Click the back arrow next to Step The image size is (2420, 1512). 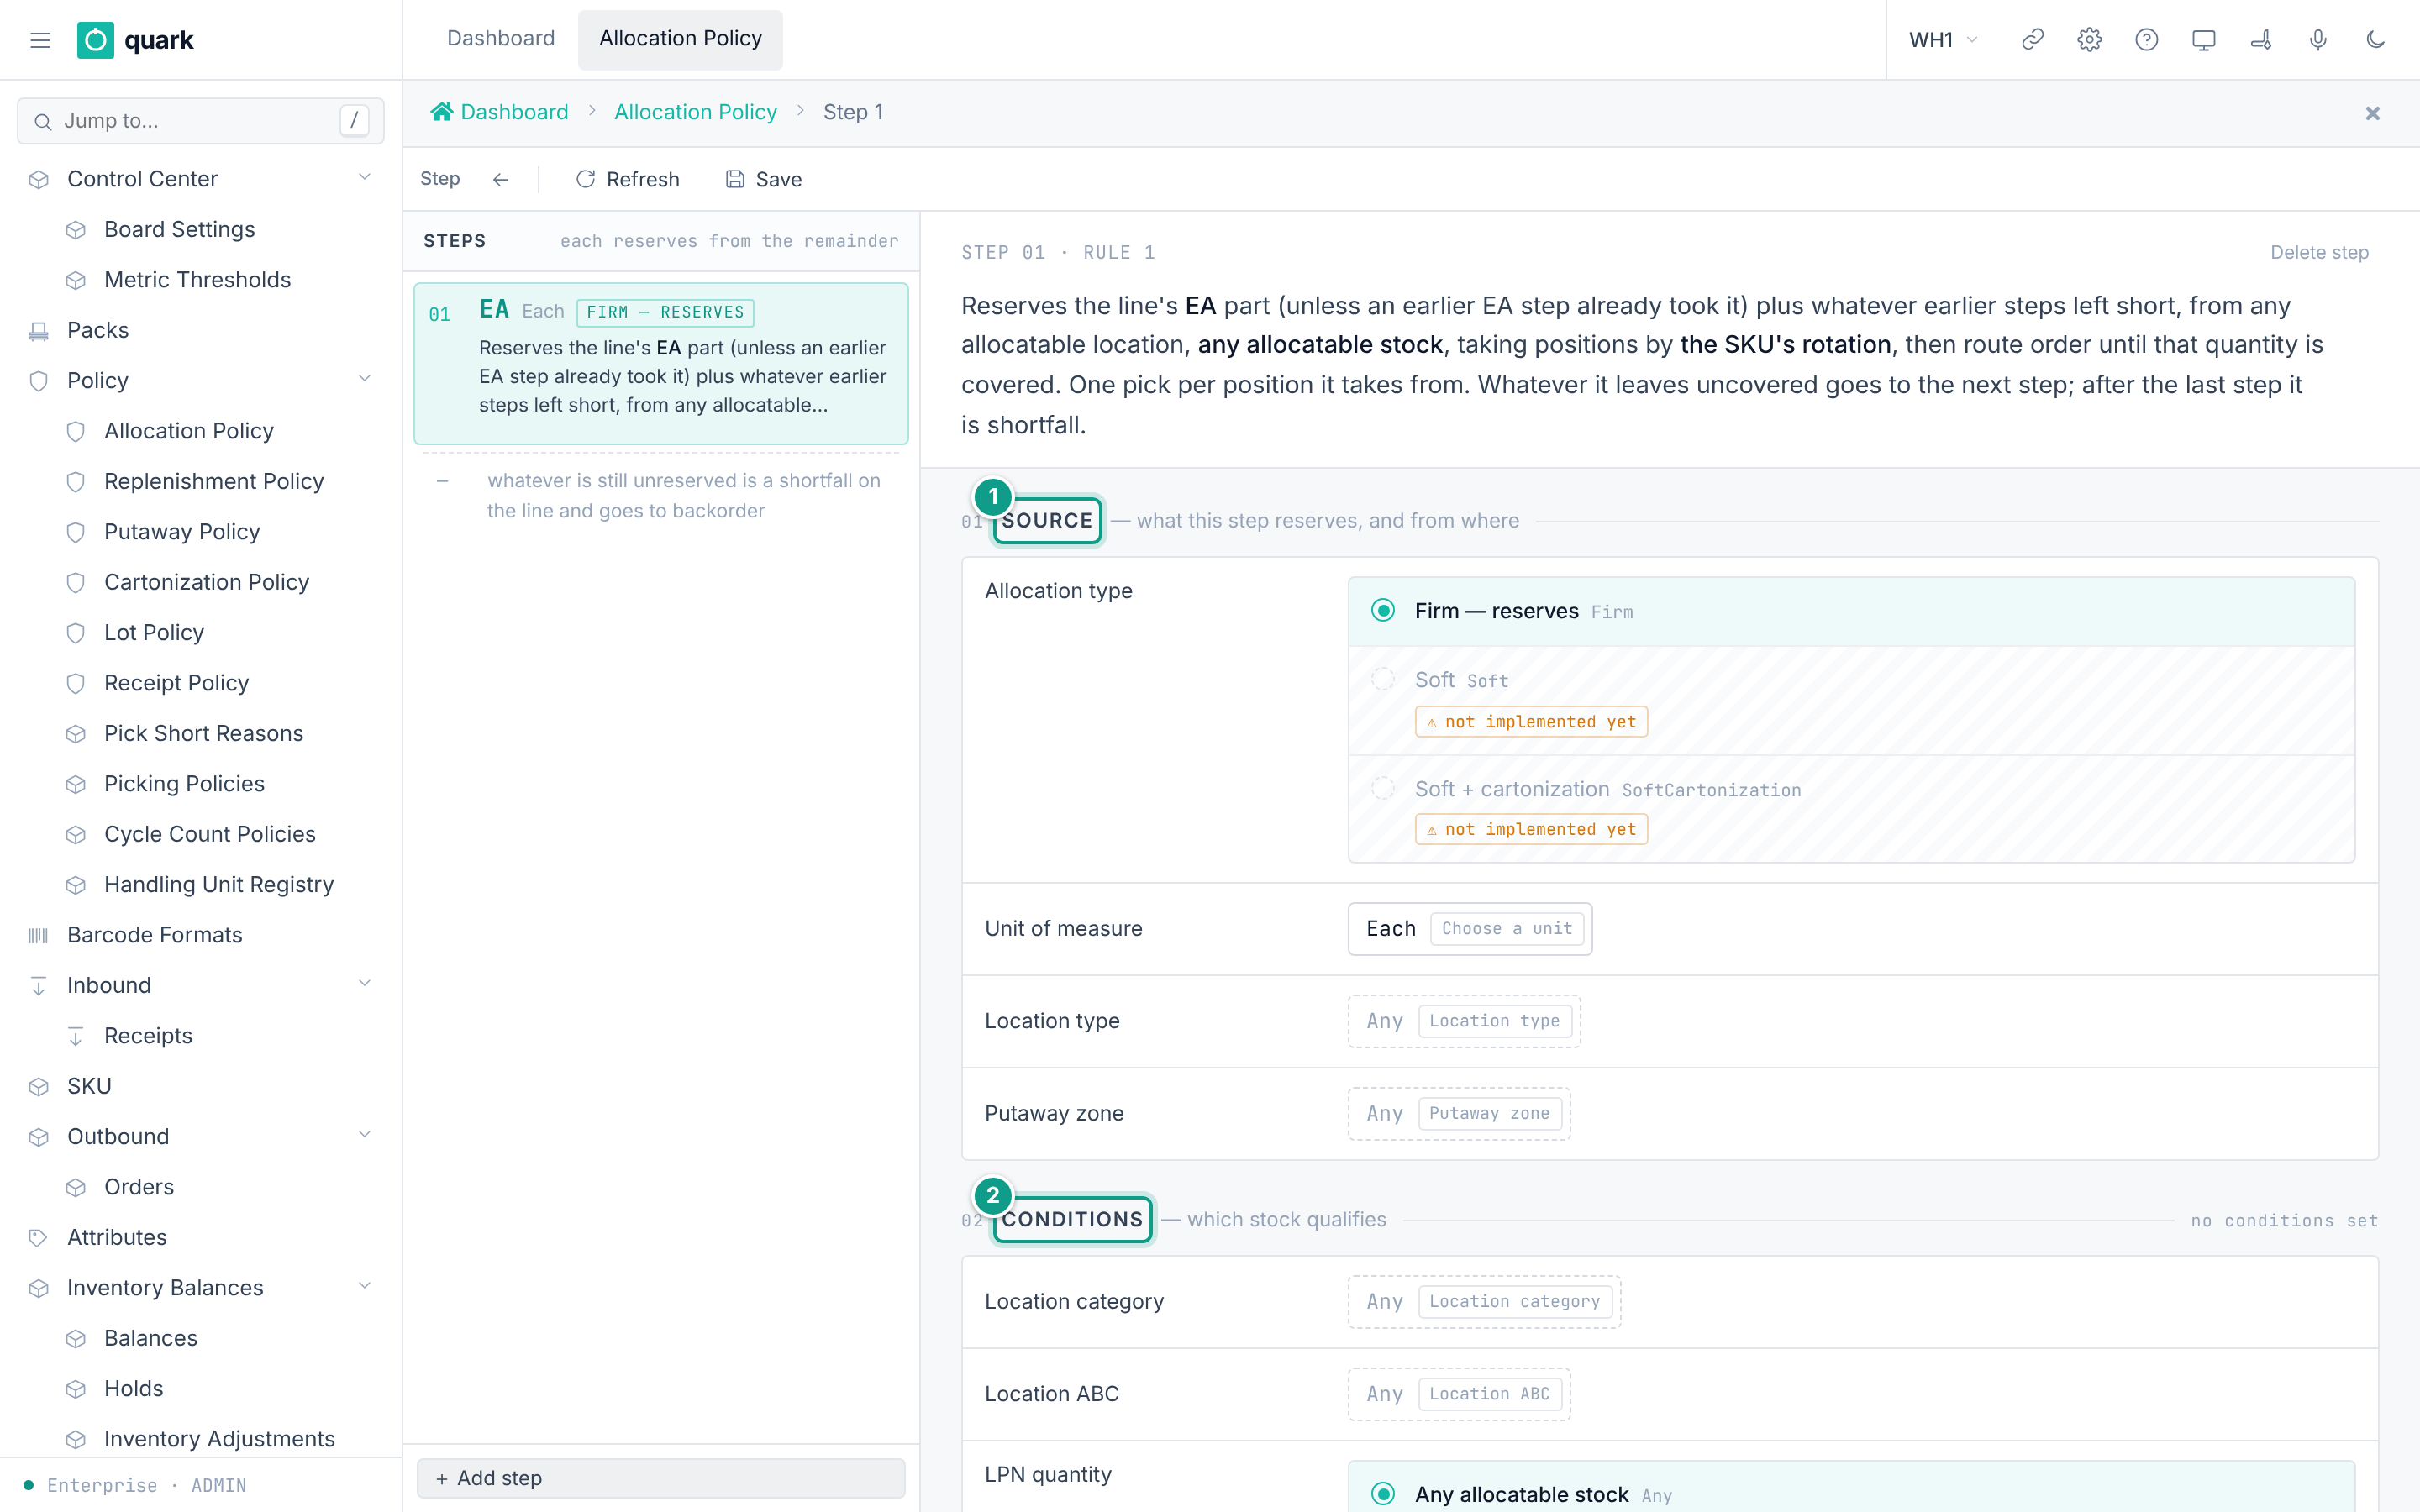point(500,179)
